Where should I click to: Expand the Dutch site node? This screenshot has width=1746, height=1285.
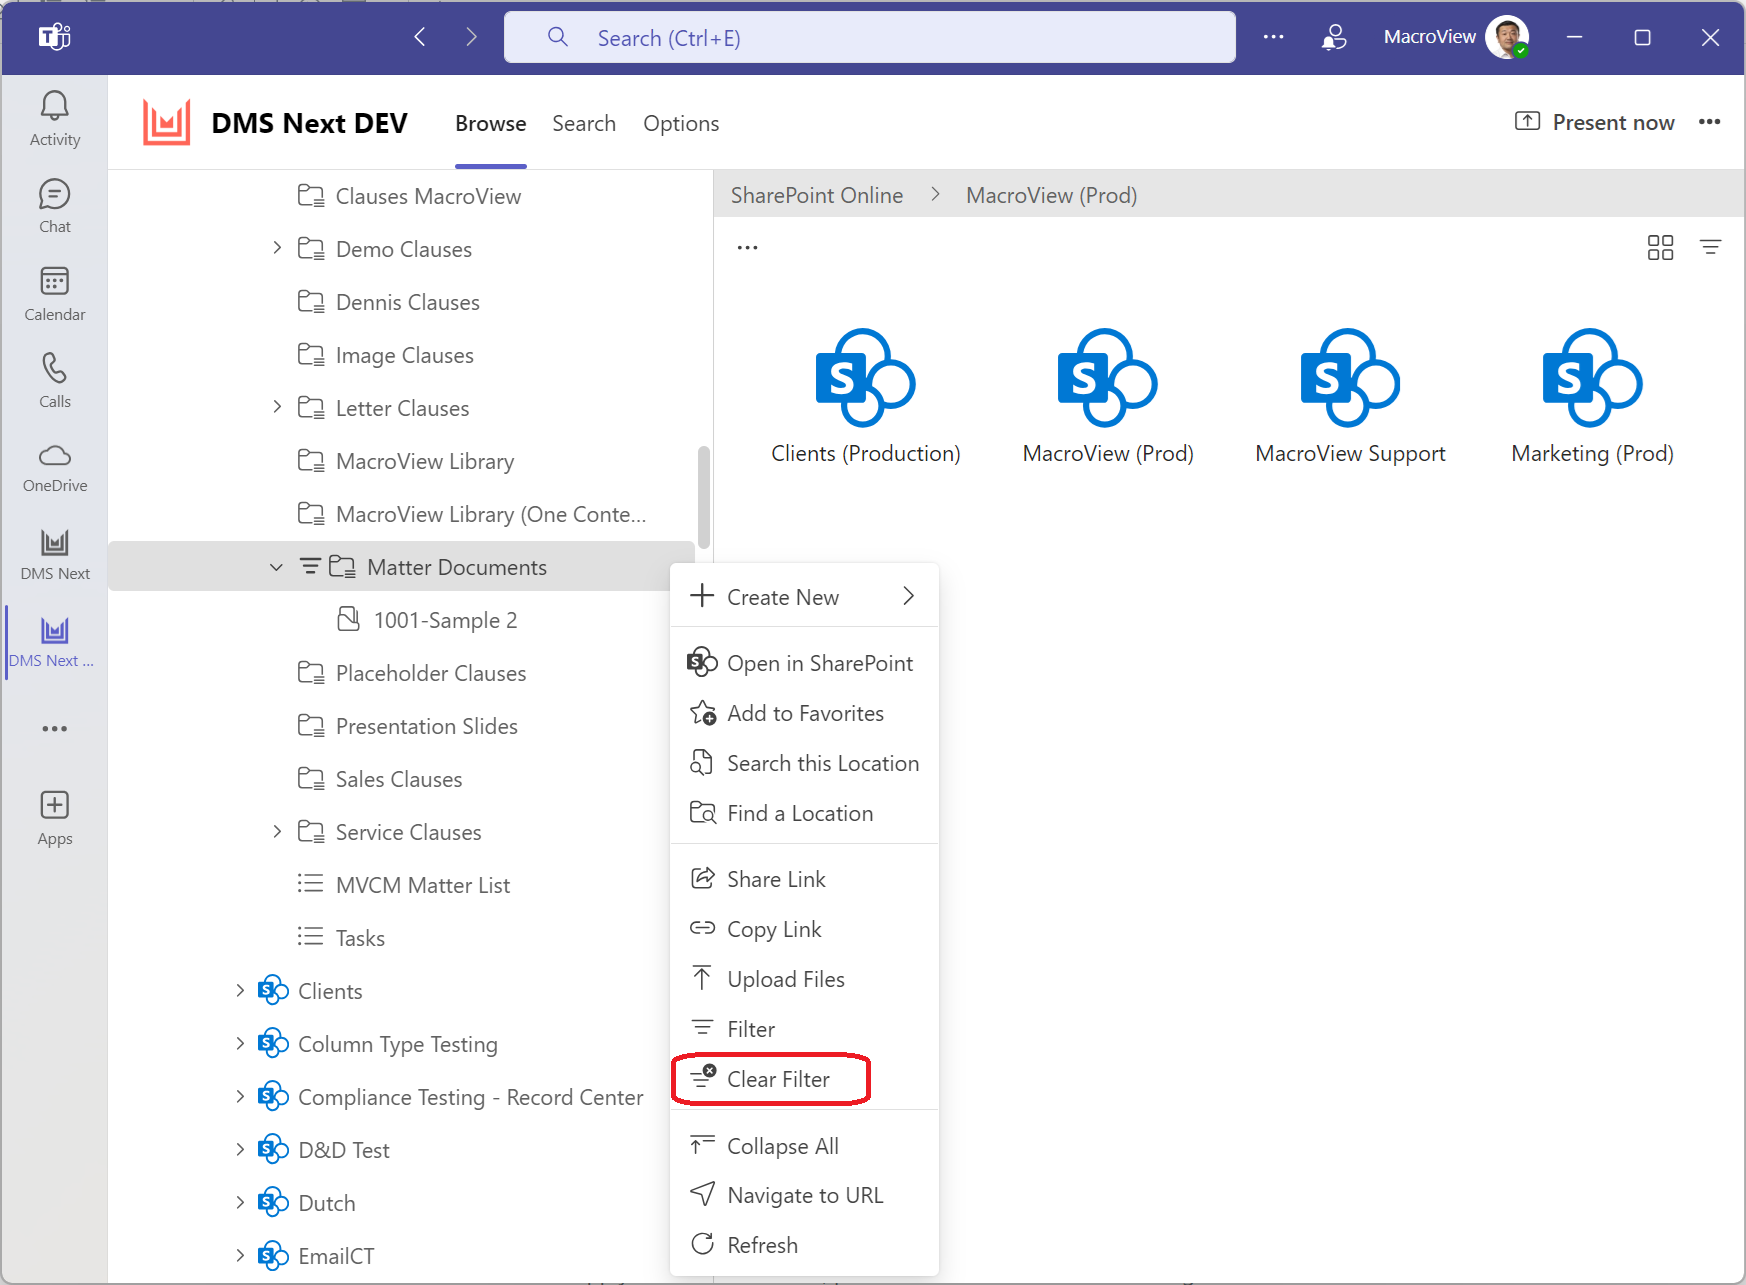click(x=240, y=1202)
